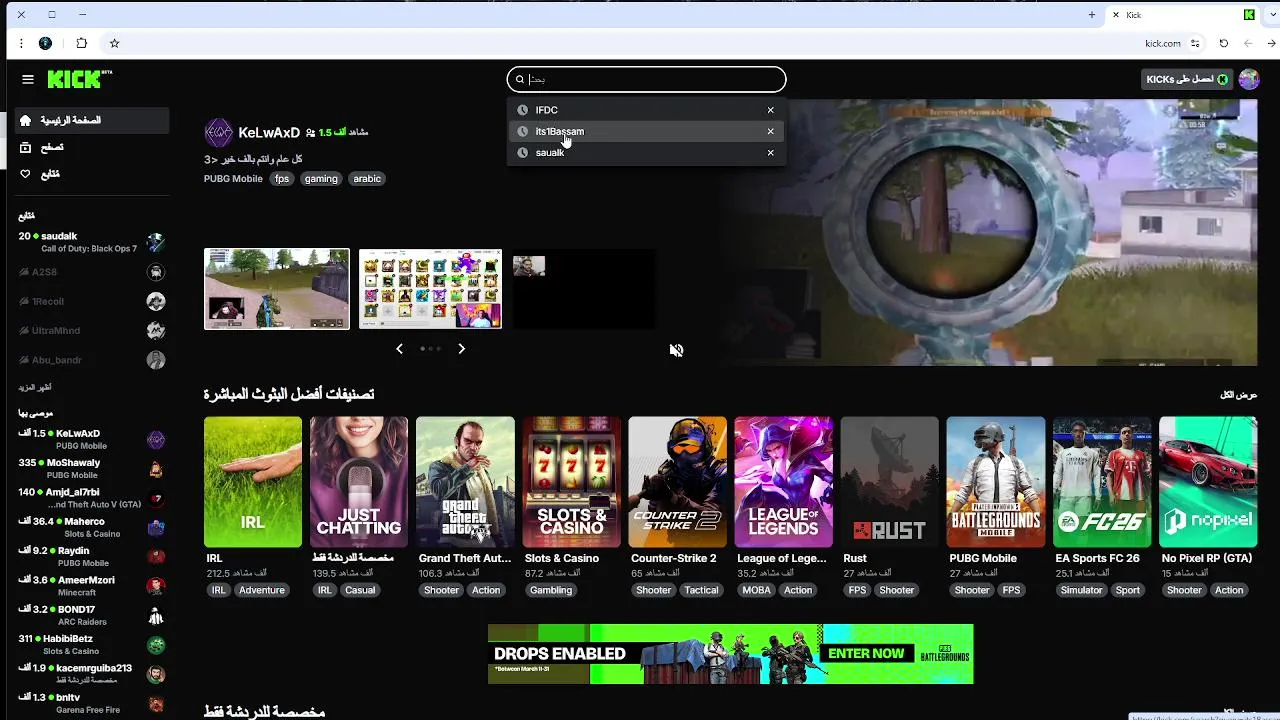Open the user profile avatar menu
This screenshot has width=1280, height=720.
[1249, 79]
